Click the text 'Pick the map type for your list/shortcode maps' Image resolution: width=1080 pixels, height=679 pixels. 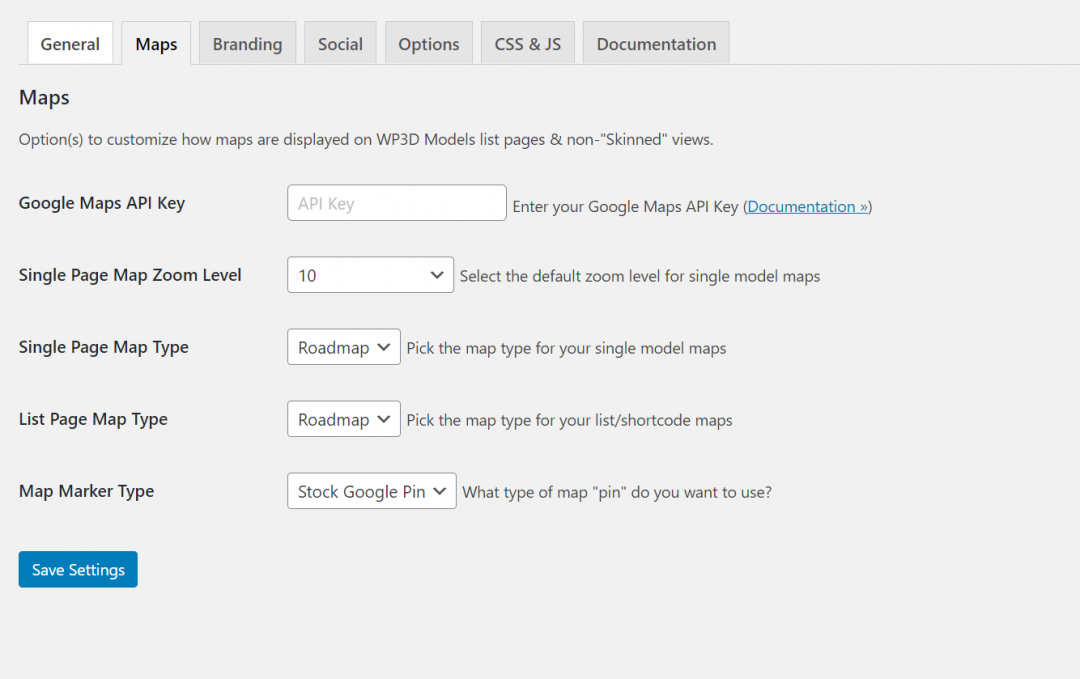[570, 420]
